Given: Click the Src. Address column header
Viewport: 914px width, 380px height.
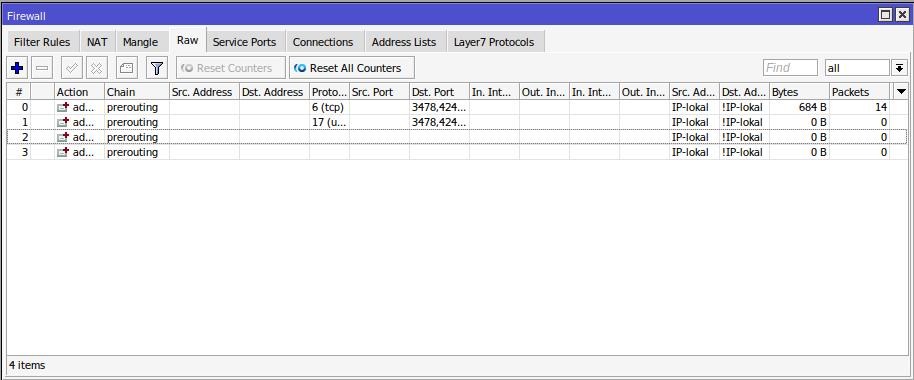Looking at the screenshot, I should pyautogui.click(x=204, y=92).
